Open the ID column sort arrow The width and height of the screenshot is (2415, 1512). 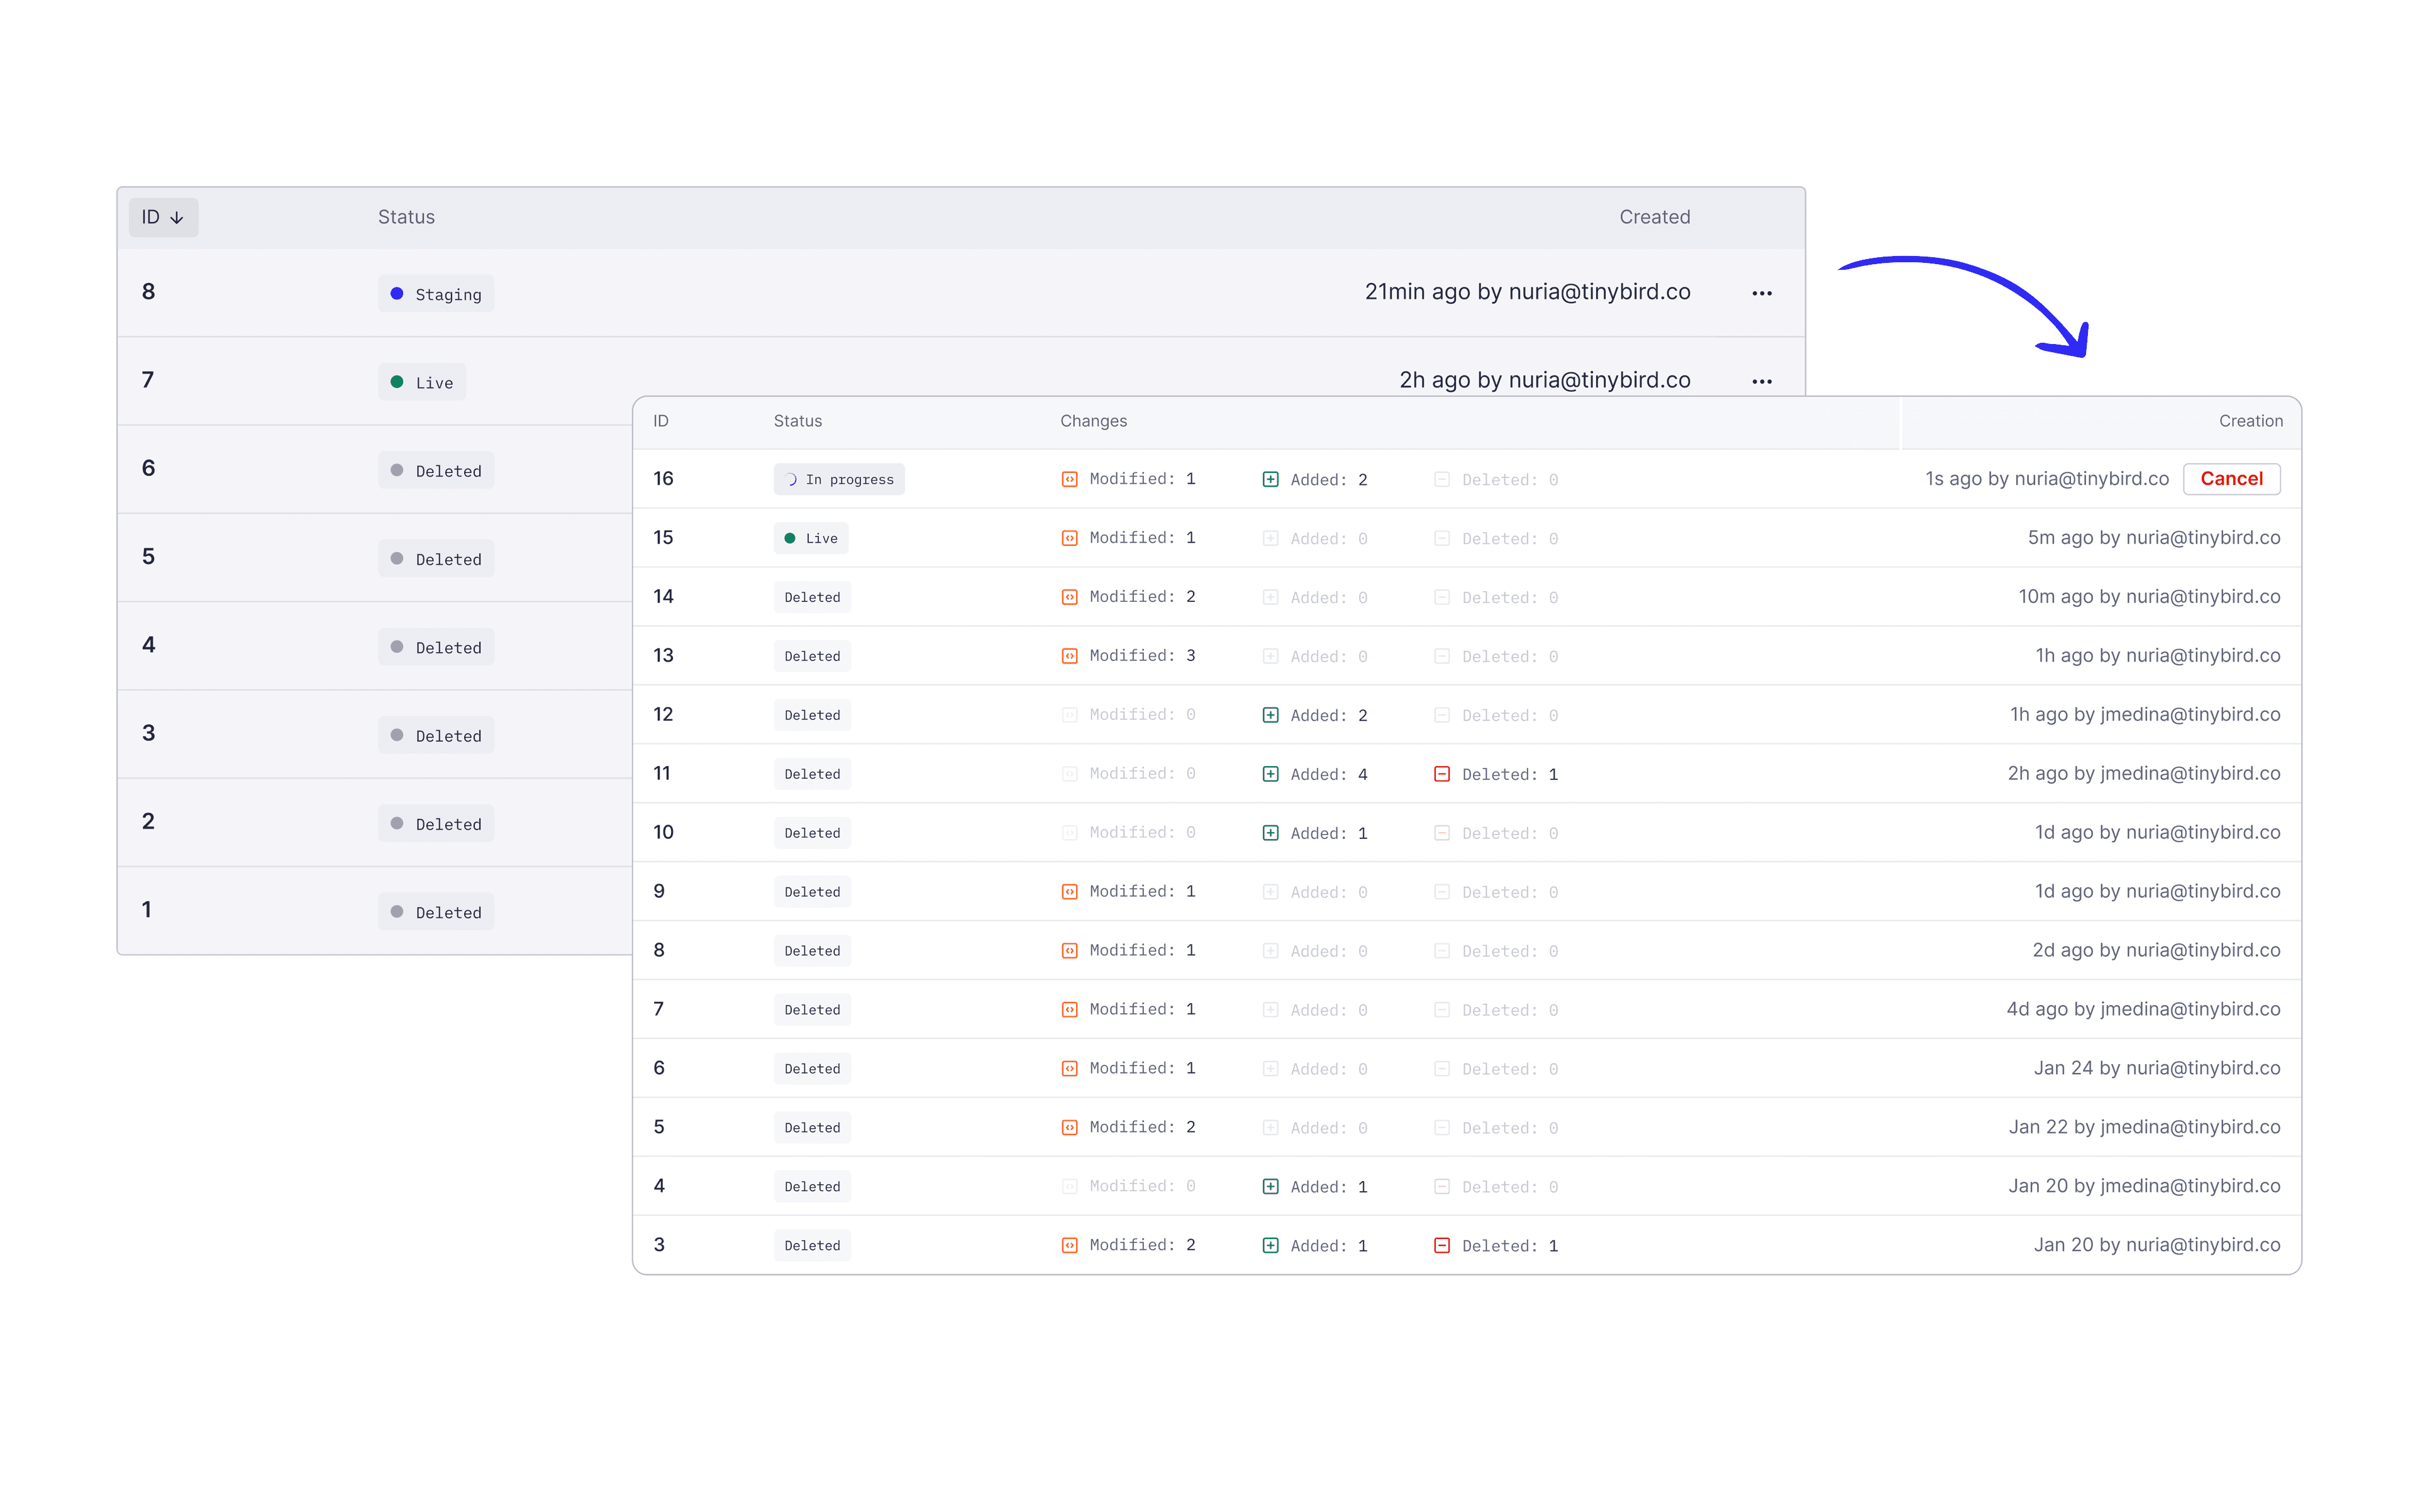pos(178,217)
